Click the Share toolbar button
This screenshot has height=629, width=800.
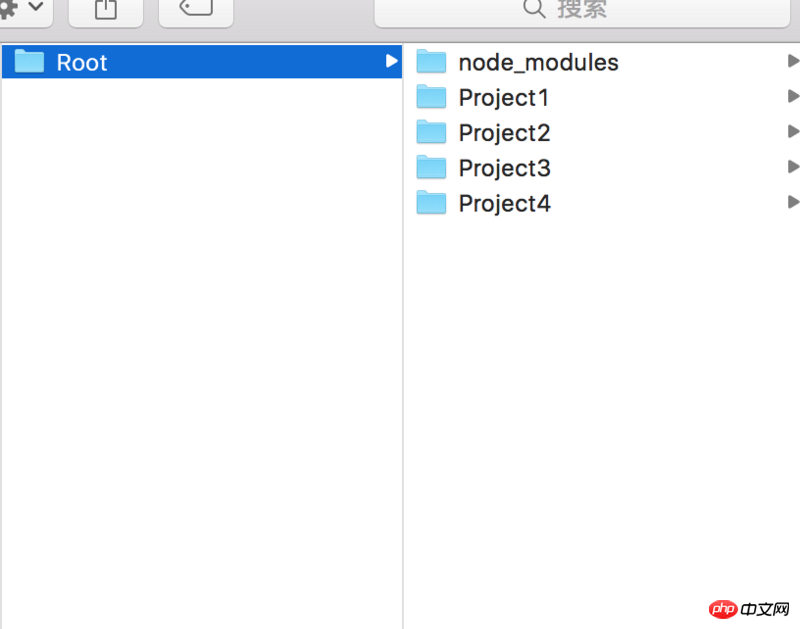tap(105, 9)
